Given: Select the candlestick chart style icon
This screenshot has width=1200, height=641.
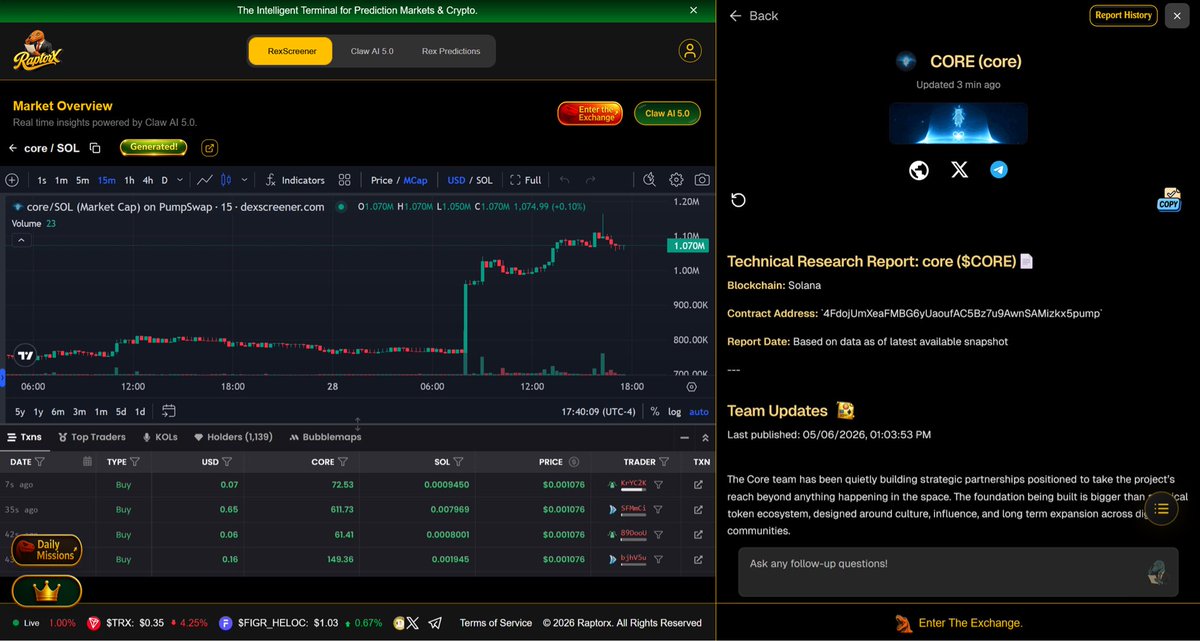Looking at the screenshot, I should coord(226,180).
